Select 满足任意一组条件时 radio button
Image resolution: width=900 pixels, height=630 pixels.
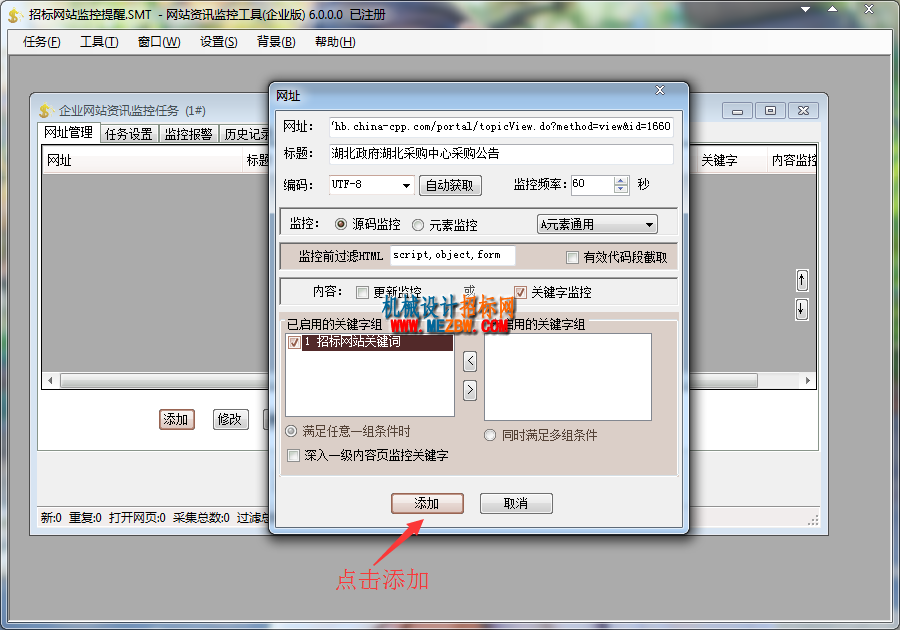point(292,431)
